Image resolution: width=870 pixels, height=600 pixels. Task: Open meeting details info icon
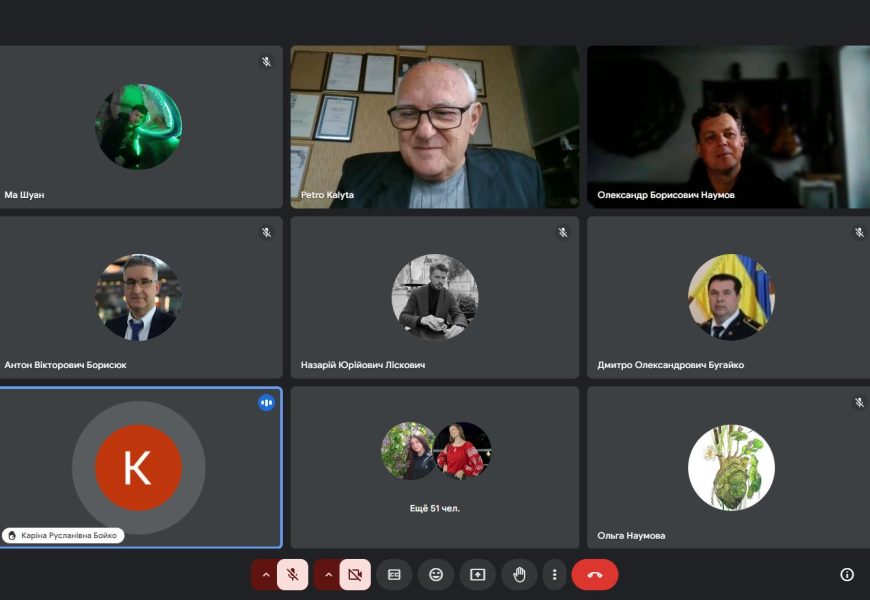(847, 575)
